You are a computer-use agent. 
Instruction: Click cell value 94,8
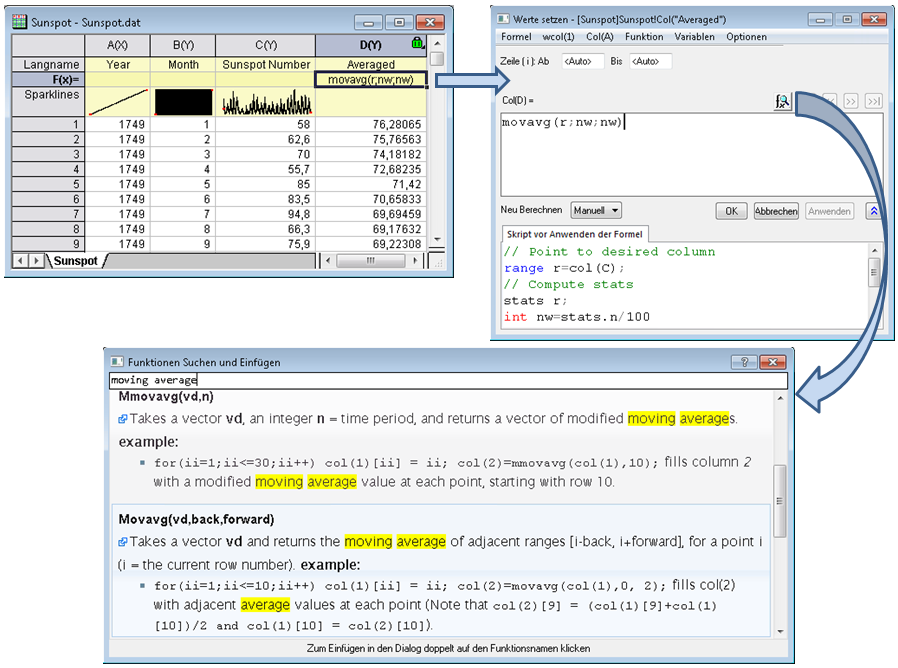click(266, 214)
